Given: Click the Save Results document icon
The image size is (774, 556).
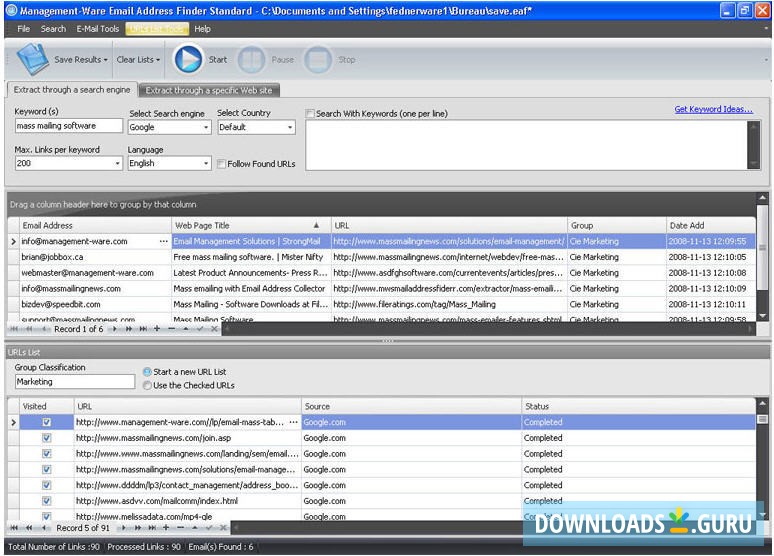Looking at the screenshot, I should coord(32,60).
